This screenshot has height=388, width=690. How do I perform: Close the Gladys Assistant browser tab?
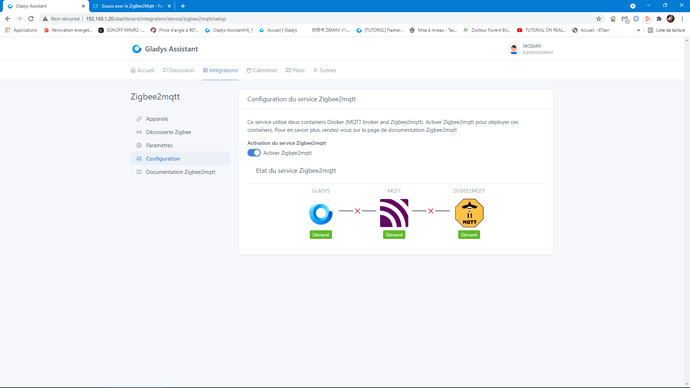83,6
